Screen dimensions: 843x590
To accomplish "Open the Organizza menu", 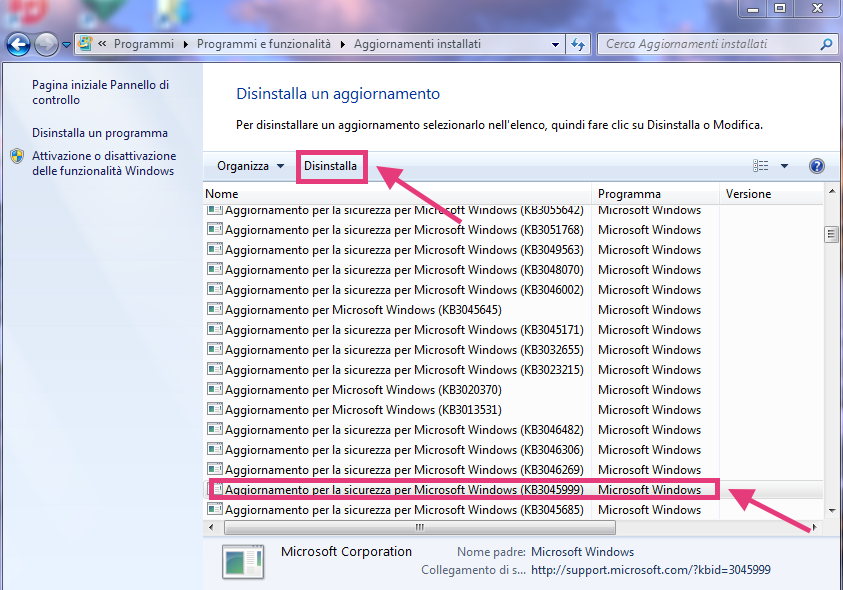I will [250, 166].
